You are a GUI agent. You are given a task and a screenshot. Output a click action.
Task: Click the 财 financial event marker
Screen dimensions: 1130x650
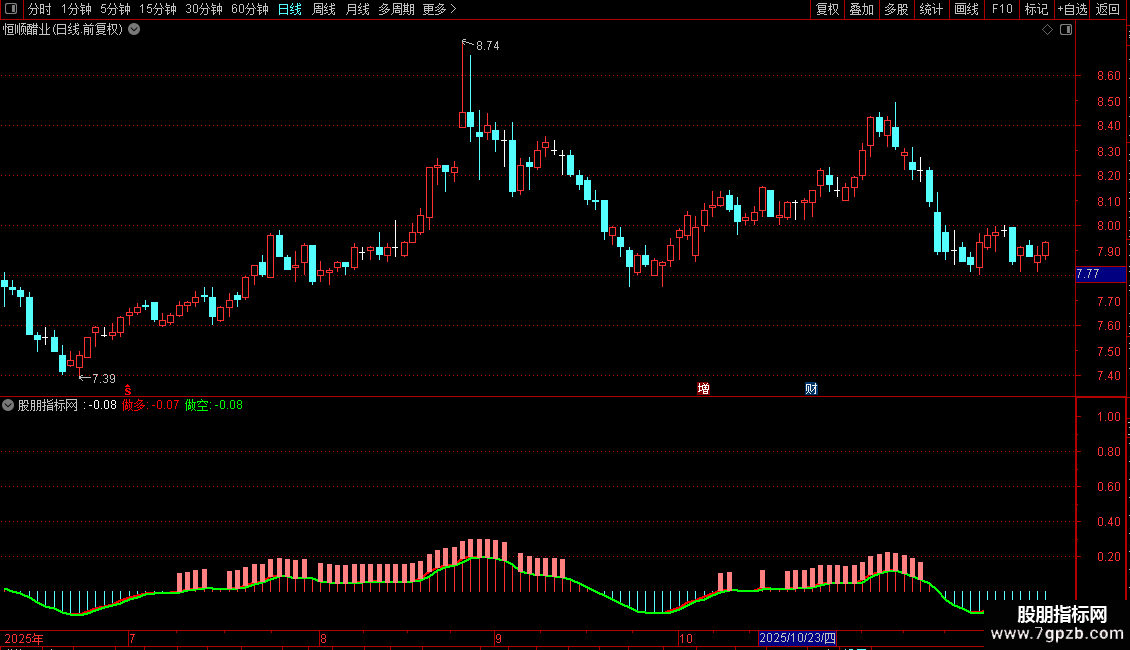click(811, 388)
